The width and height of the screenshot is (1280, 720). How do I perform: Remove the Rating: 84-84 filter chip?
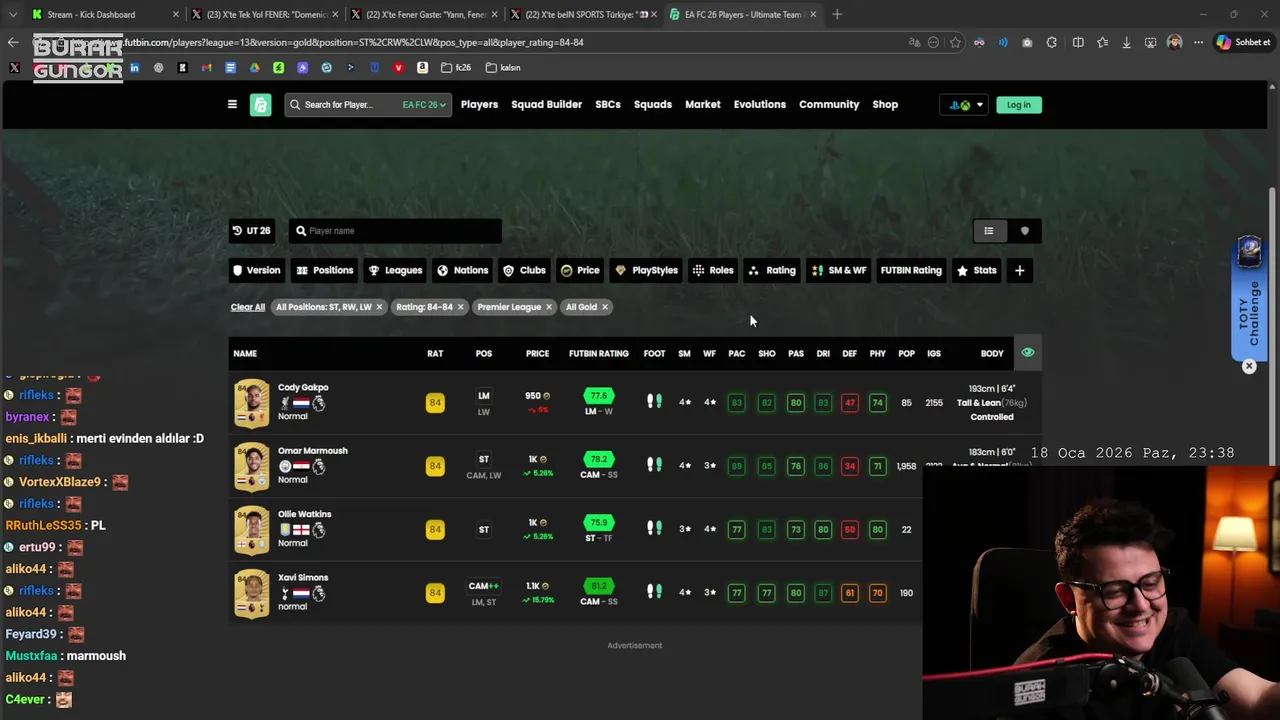[460, 307]
